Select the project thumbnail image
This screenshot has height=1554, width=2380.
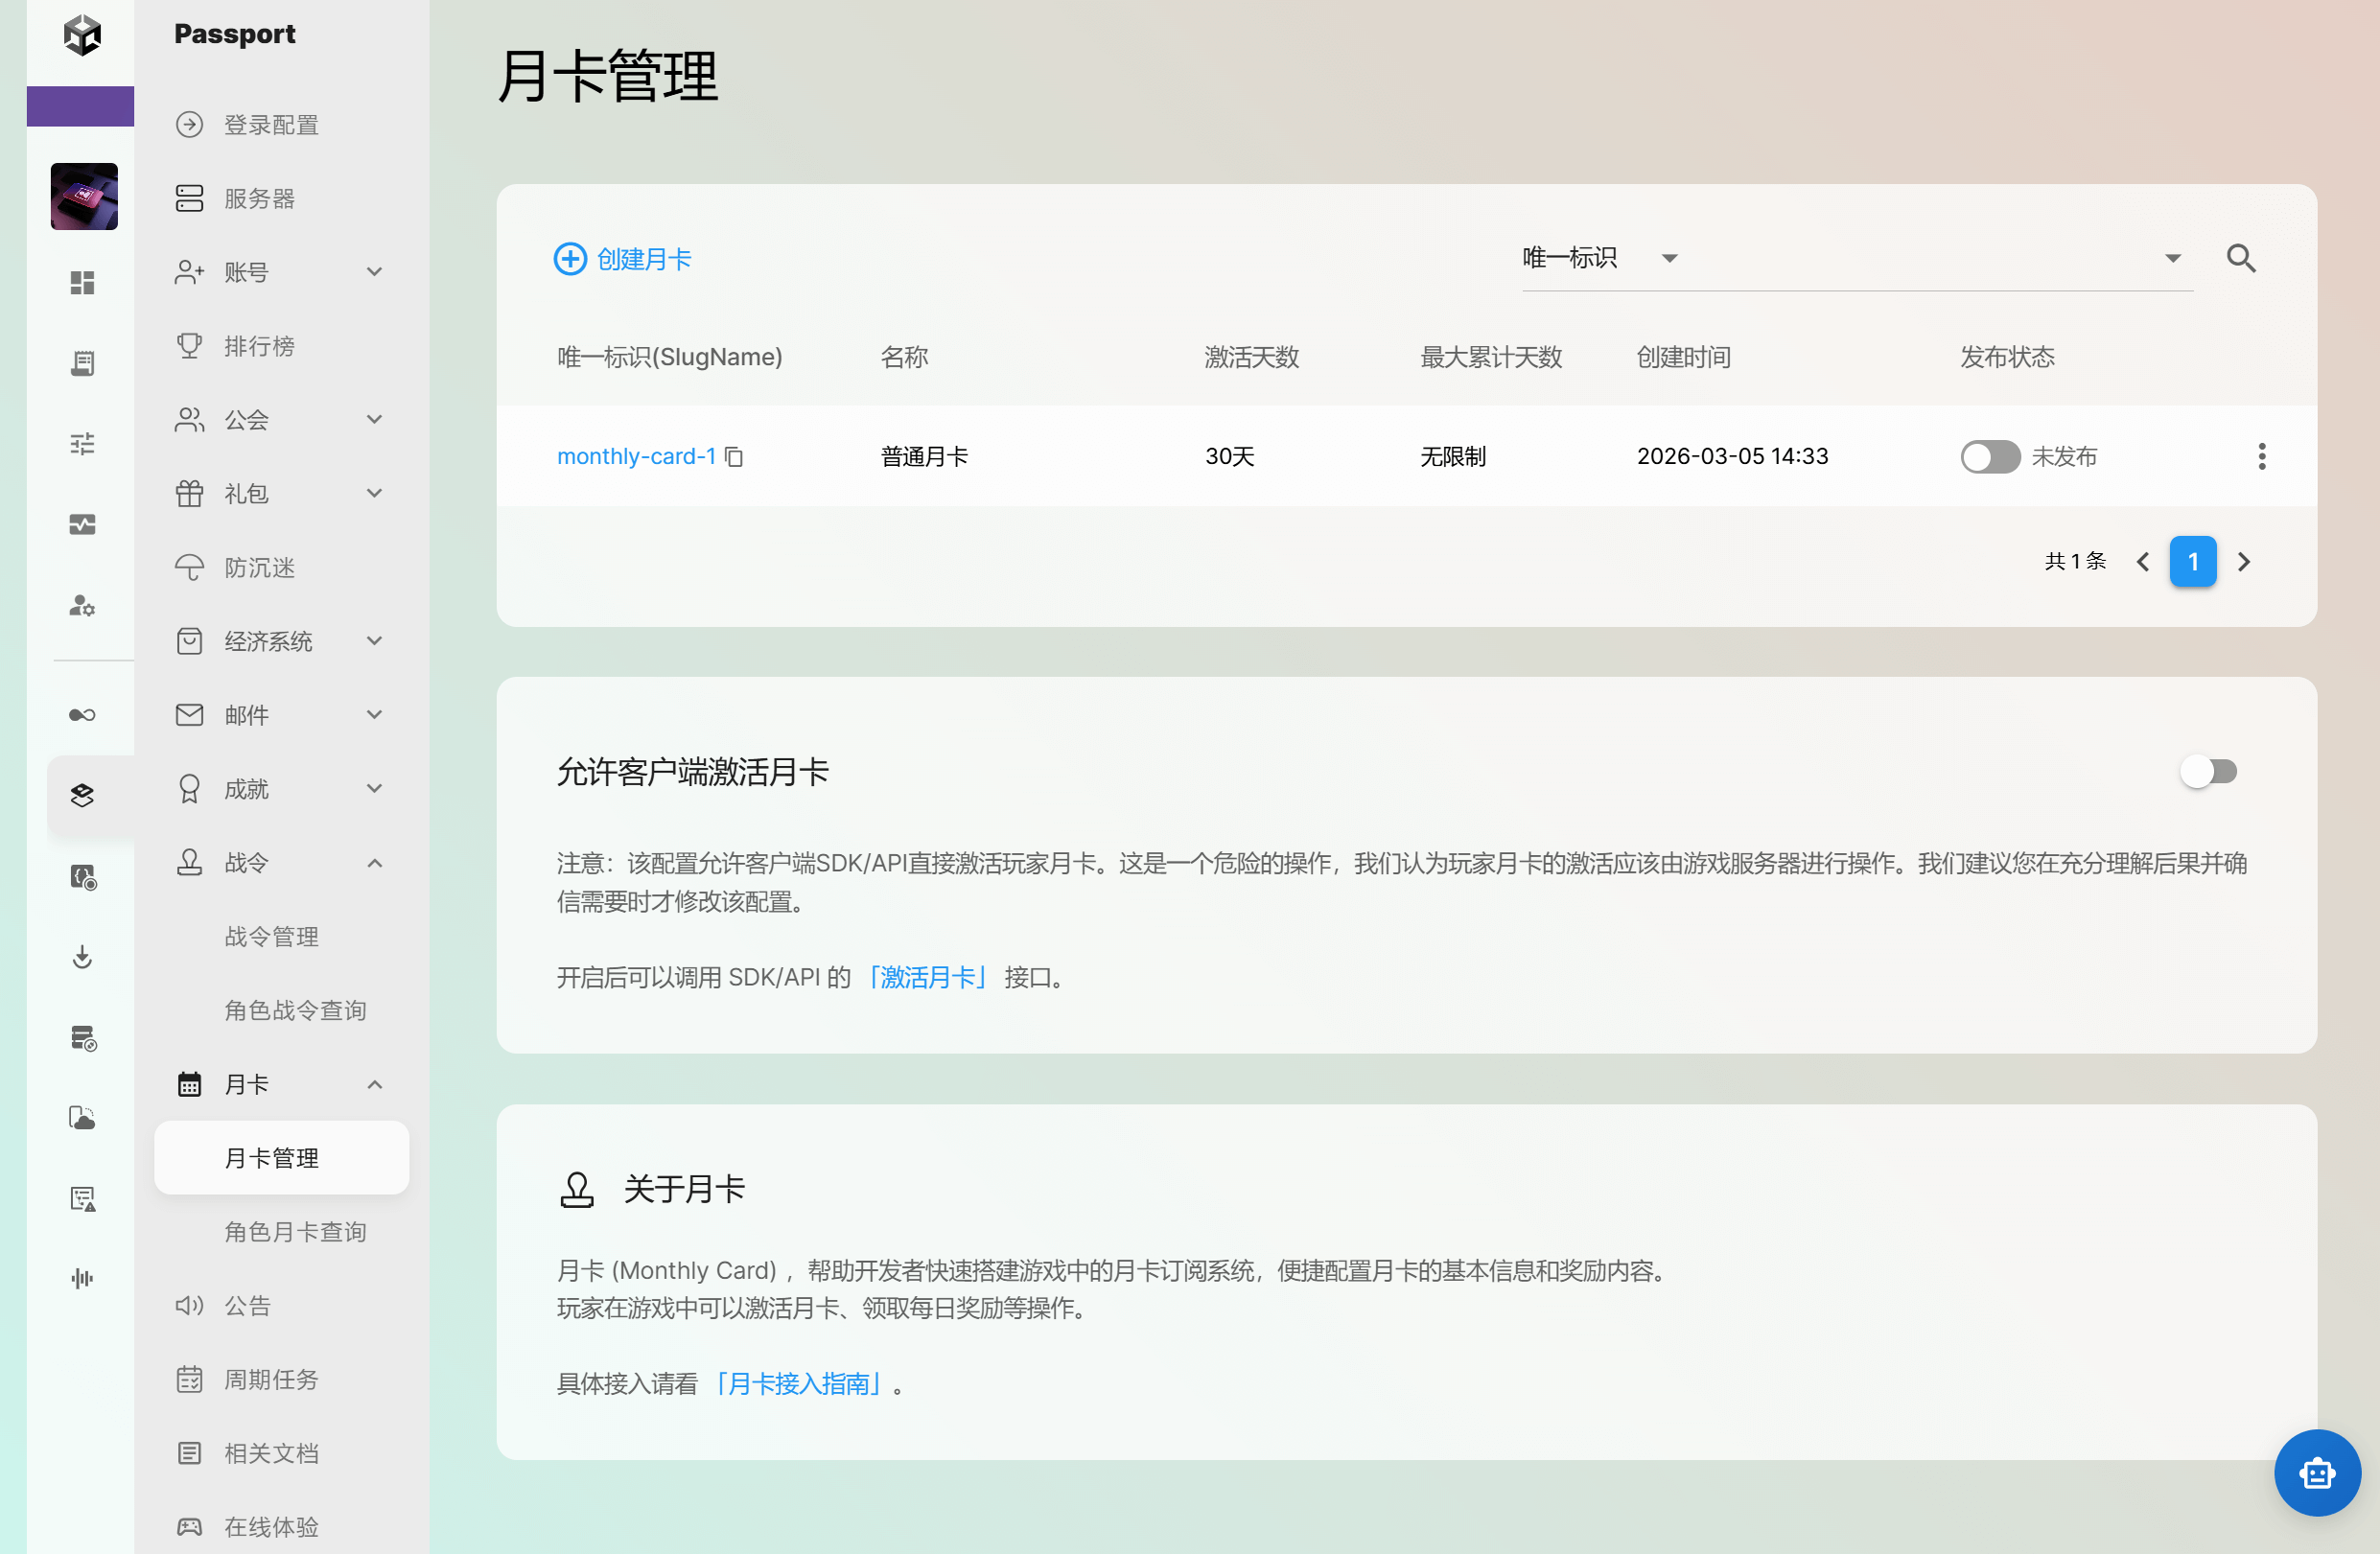84,197
